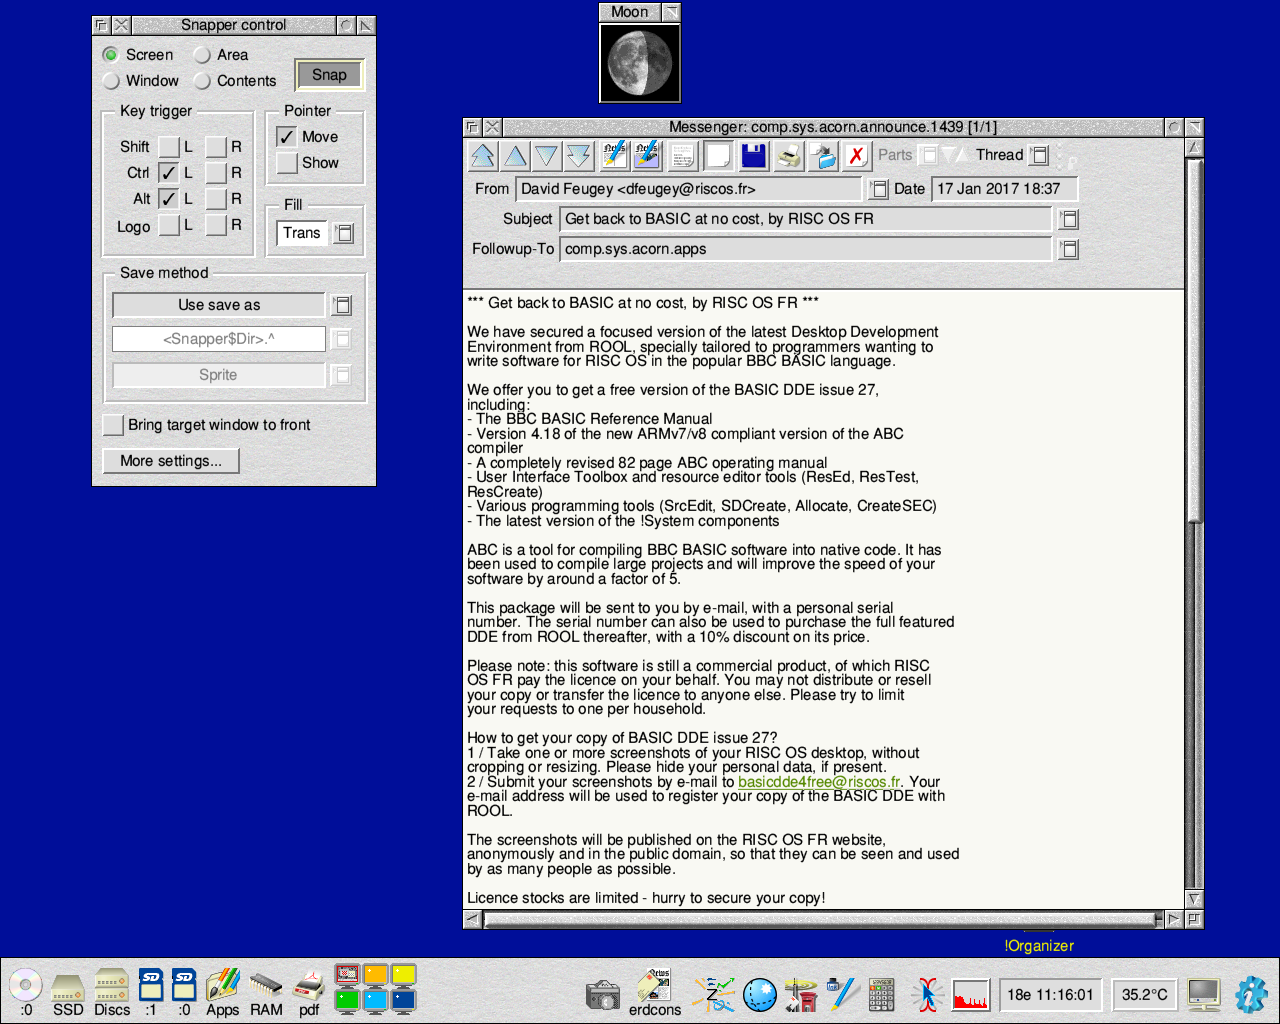The height and width of the screenshot is (1024, 1280).
Task: Click the 18e 11:16:01 clock display
Action: 1050,995
